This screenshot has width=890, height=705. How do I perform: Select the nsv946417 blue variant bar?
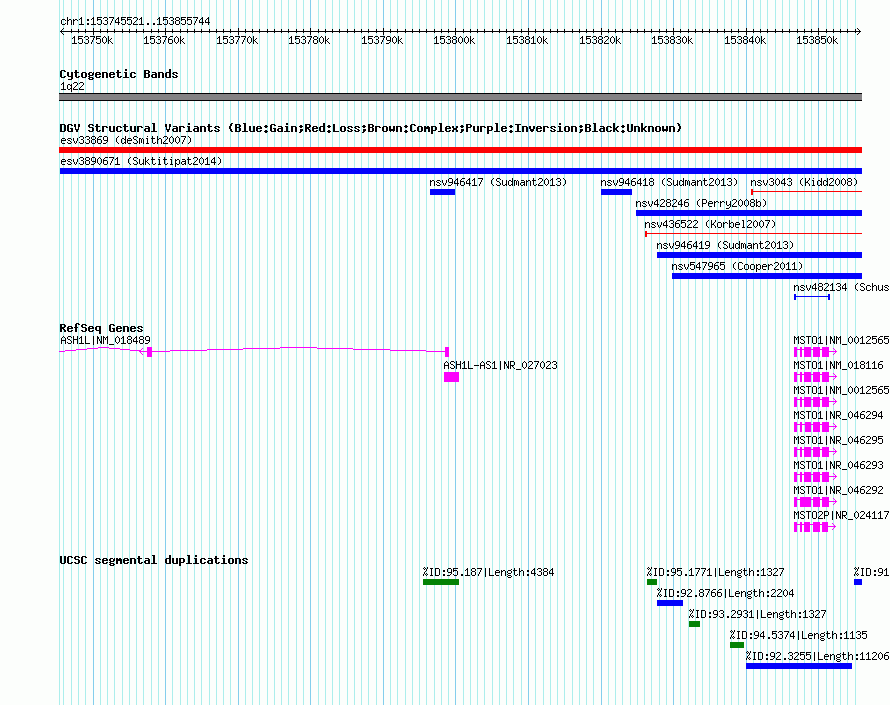tap(442, 192)
